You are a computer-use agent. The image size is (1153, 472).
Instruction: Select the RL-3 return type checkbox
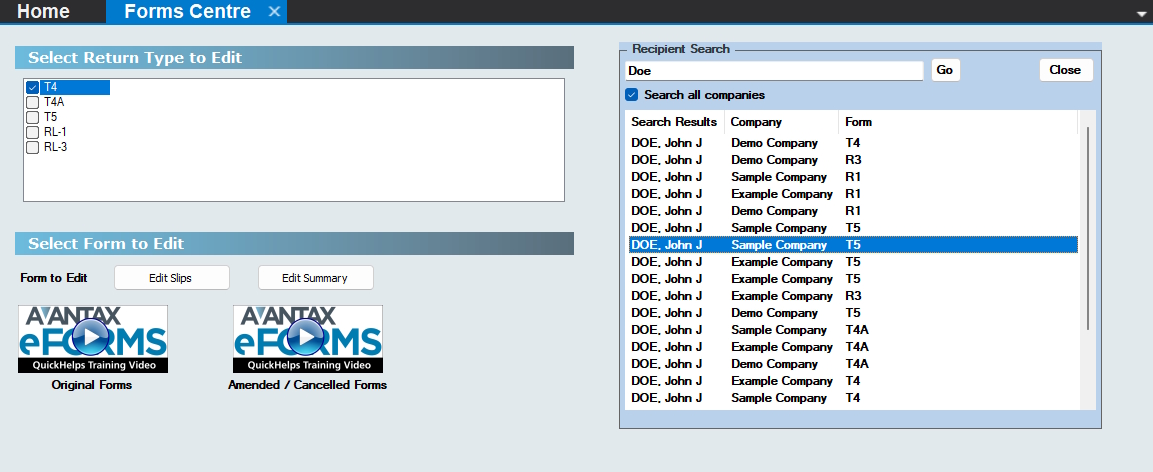tap(33, 147)
